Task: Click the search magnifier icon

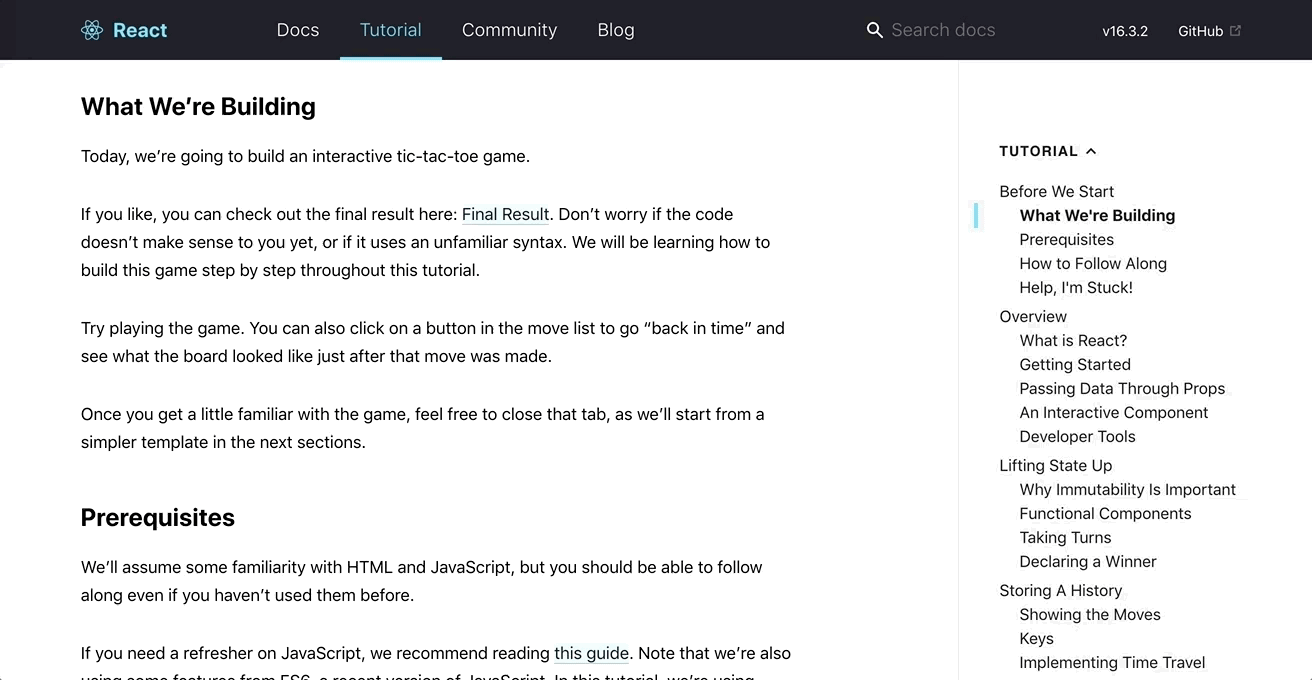Action: (874, 30)
